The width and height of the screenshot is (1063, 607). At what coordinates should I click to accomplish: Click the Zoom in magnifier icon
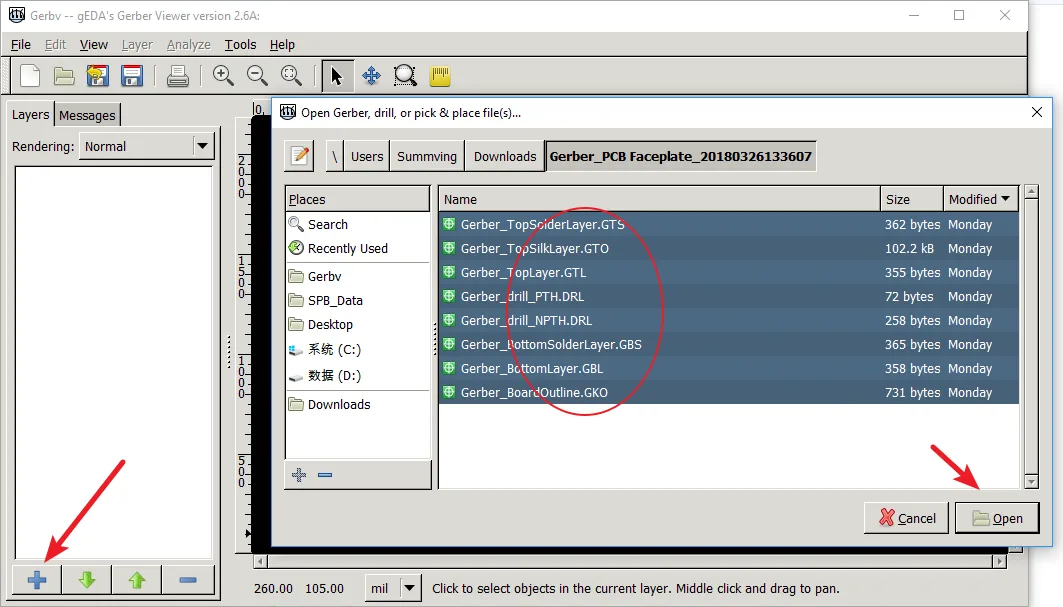[223, 76]
